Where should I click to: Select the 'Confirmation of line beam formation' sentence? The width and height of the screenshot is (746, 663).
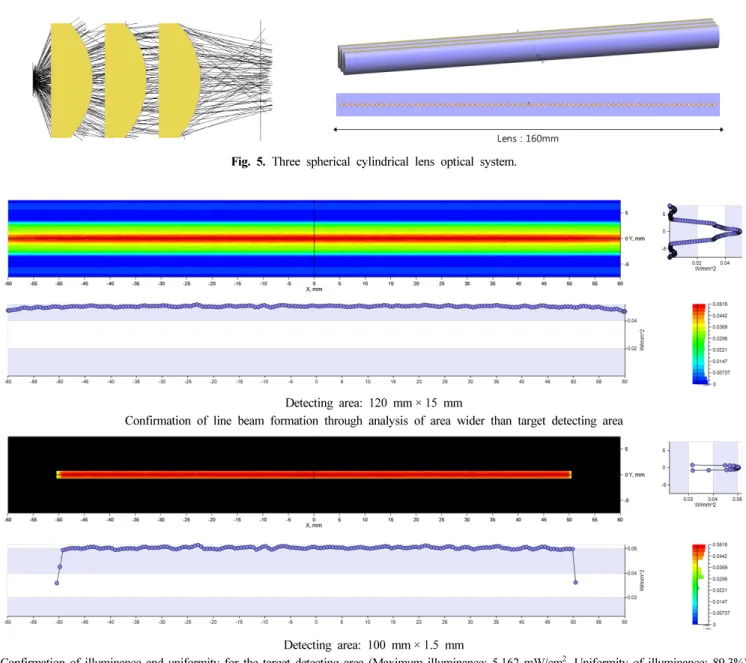click(373, 421)
